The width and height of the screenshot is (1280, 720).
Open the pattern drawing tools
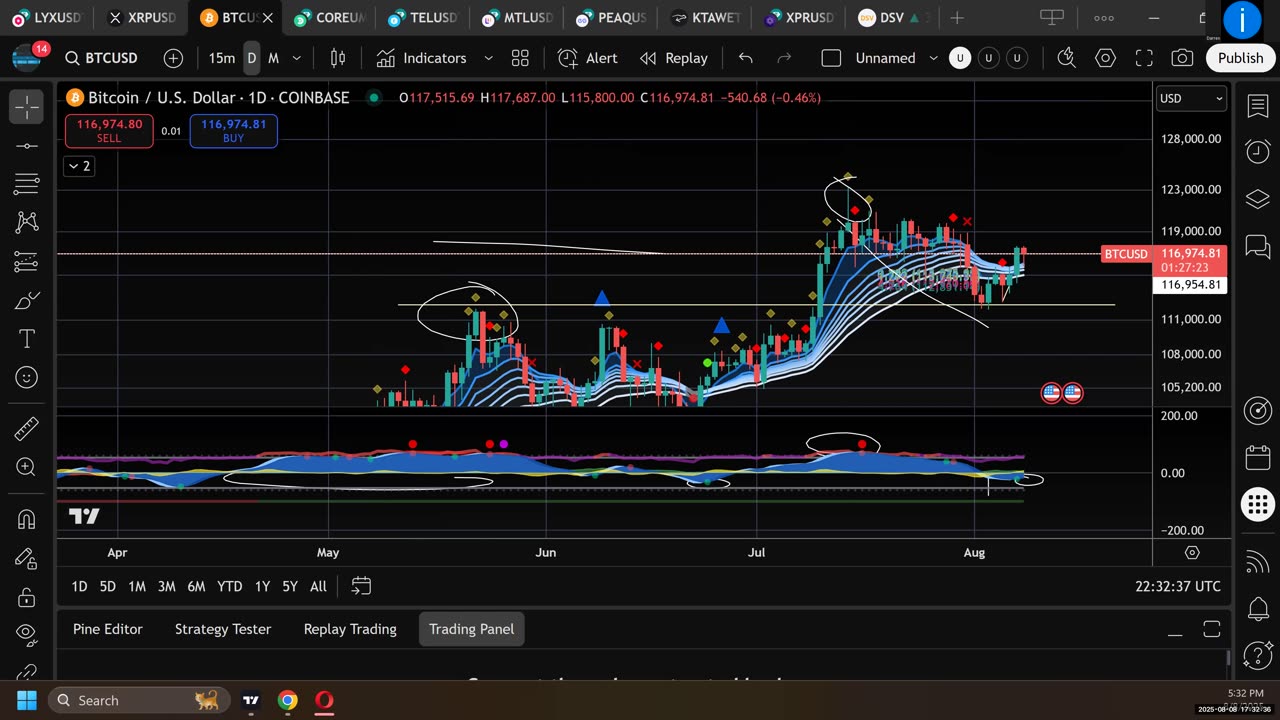pyautogui.click(x=27, y=222)
